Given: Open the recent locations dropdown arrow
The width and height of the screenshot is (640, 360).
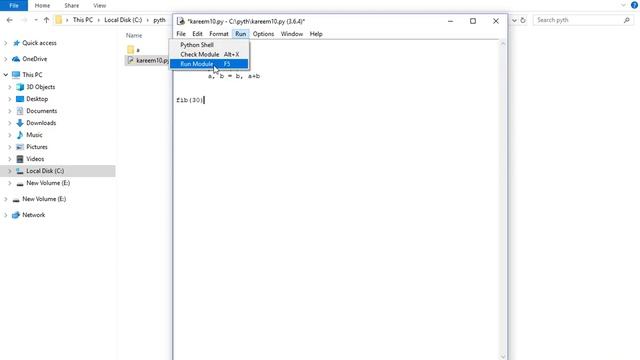Looking at the screenshot, I should [36, 20].
